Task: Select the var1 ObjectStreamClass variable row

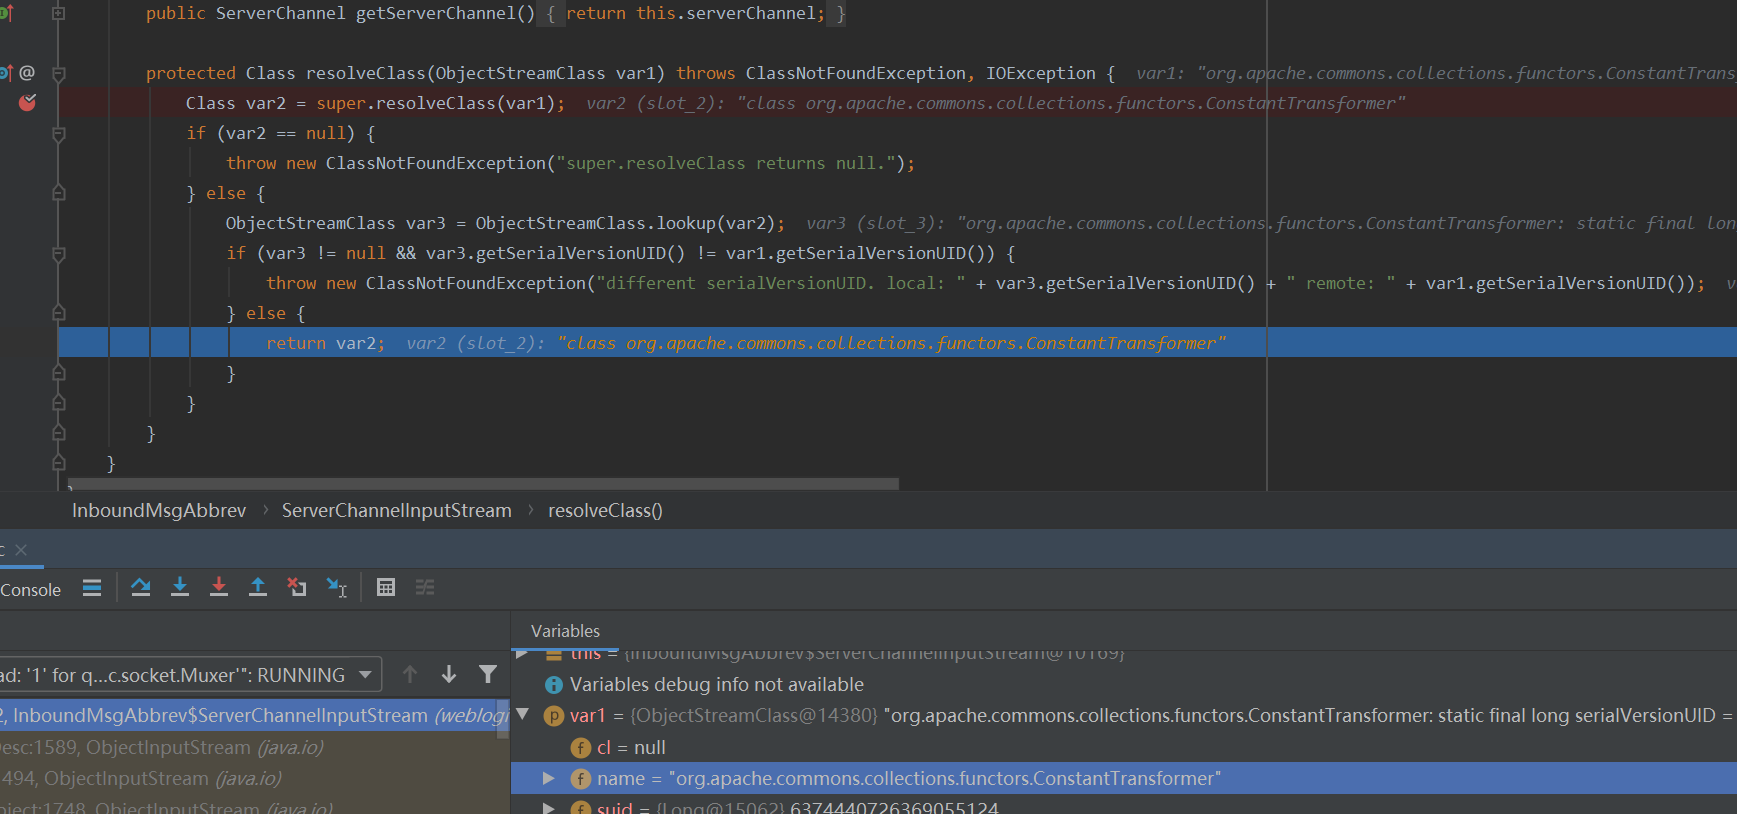Action: click(1124, 715)
